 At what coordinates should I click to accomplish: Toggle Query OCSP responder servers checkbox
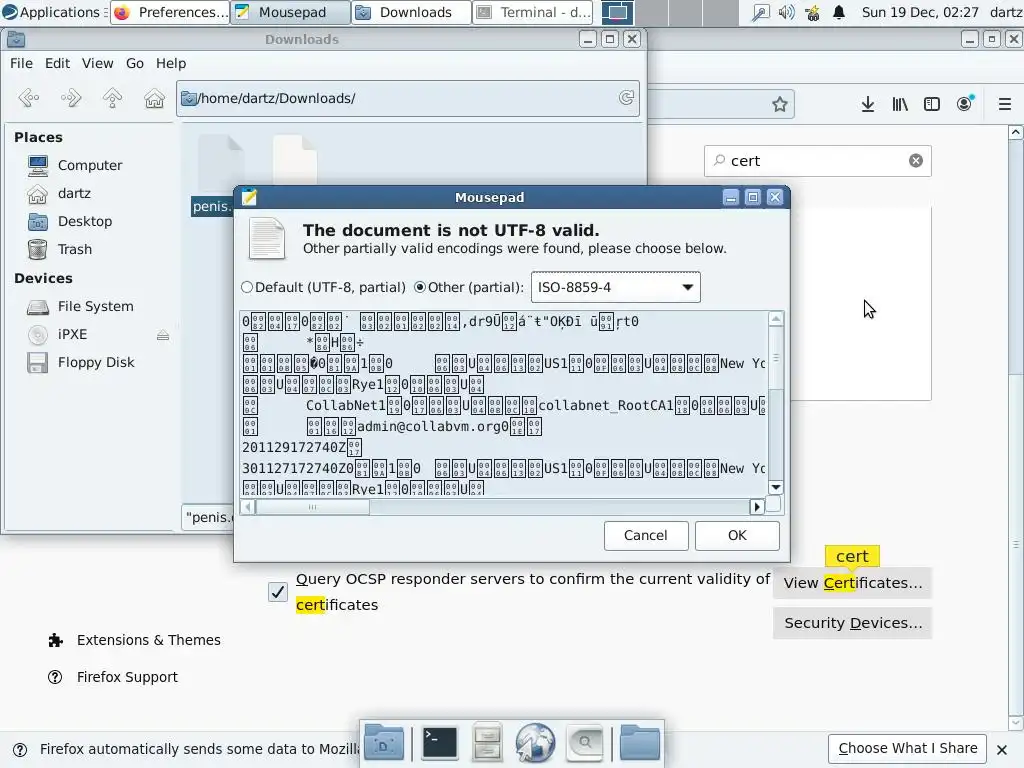tap(278, 592)
